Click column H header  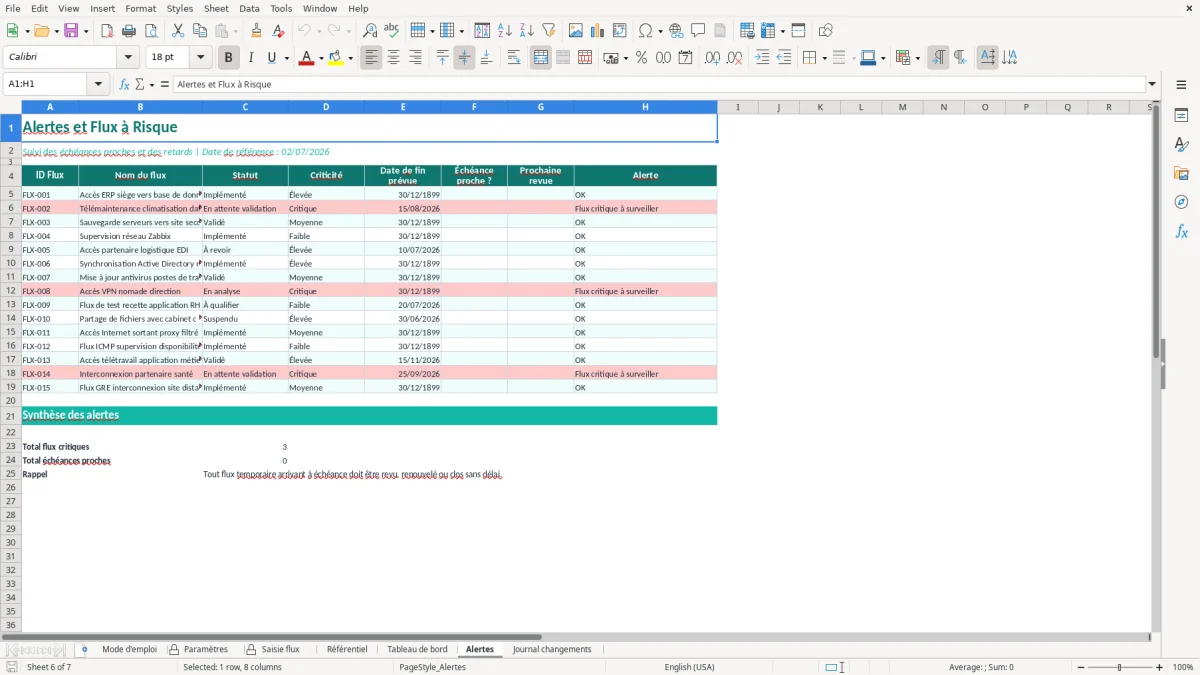pos(645,107)
